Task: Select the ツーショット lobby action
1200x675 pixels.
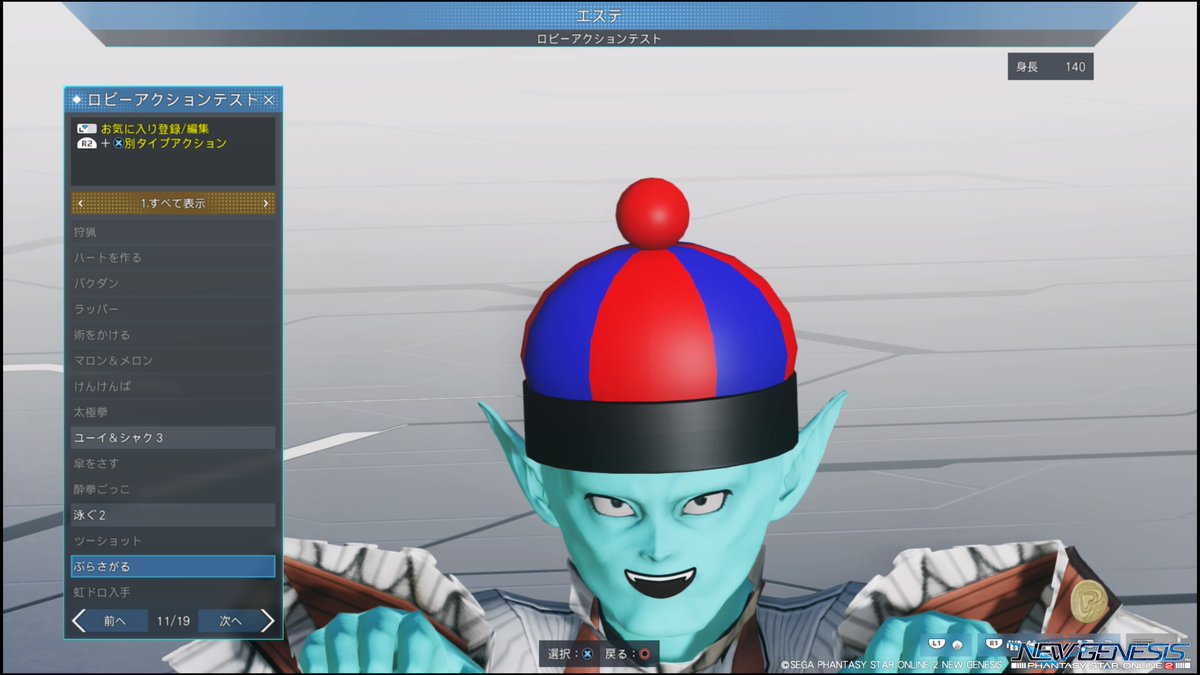Action: [173, 541]
